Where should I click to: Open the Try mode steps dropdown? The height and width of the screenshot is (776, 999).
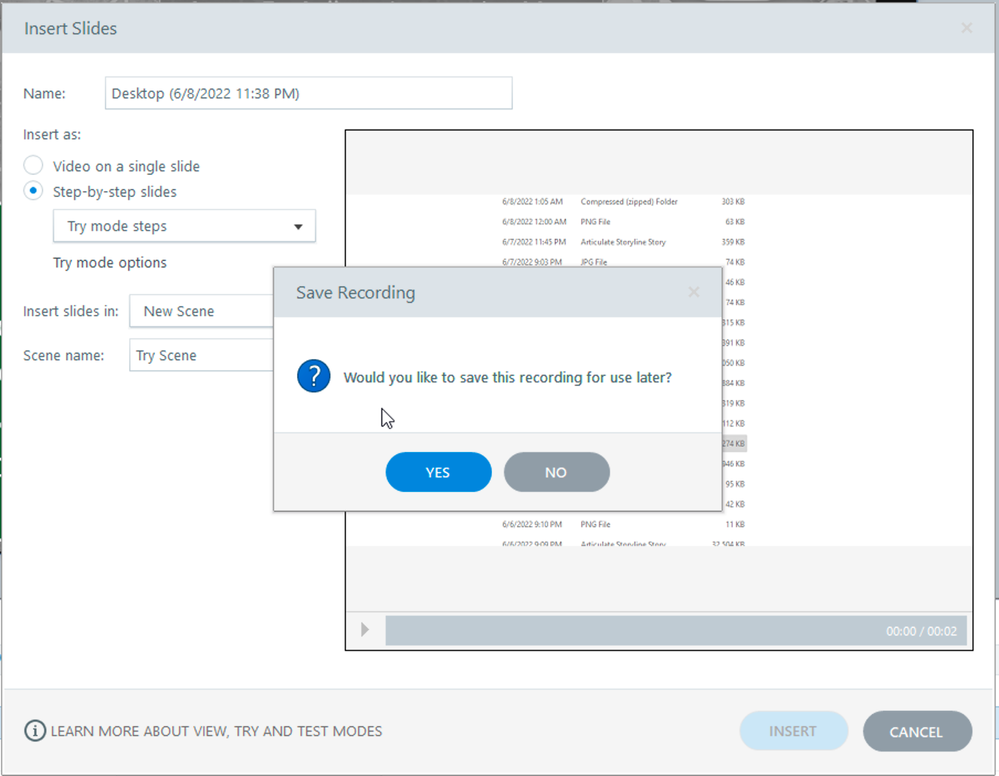[x=184, y=226]
